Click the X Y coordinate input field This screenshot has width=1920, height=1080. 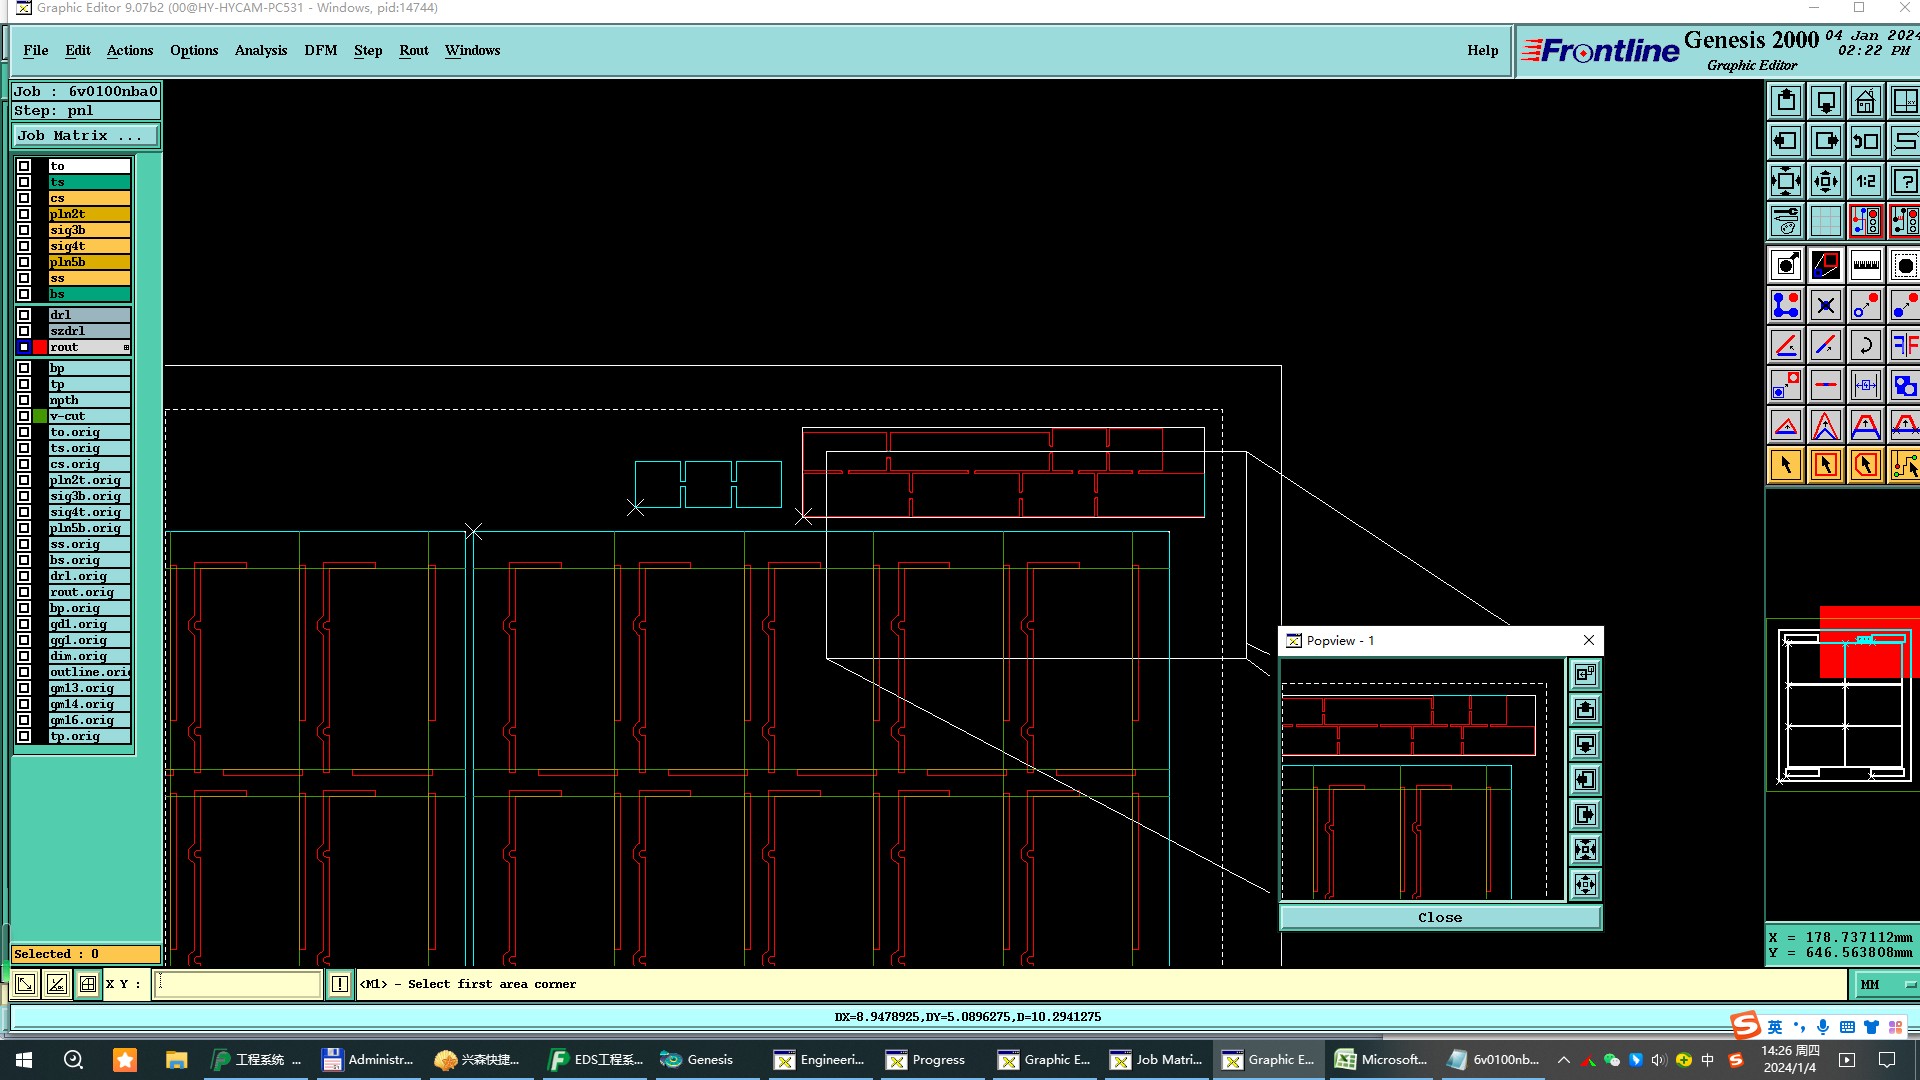click(x=238, y=984)
